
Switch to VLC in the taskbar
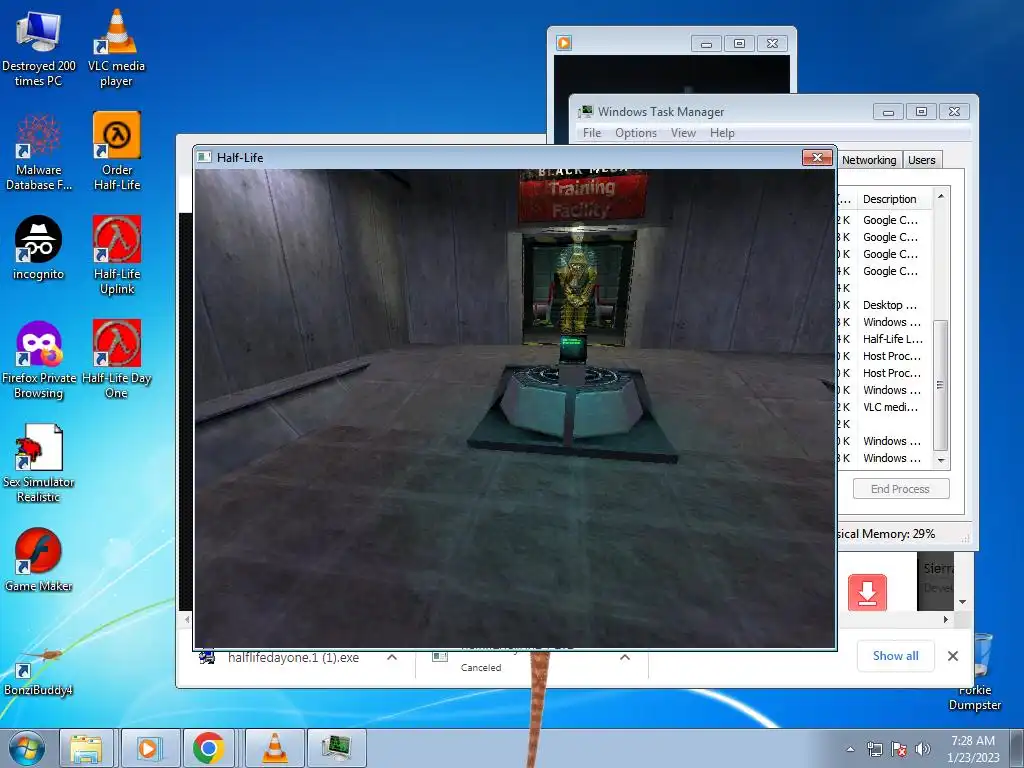point(275,748)
